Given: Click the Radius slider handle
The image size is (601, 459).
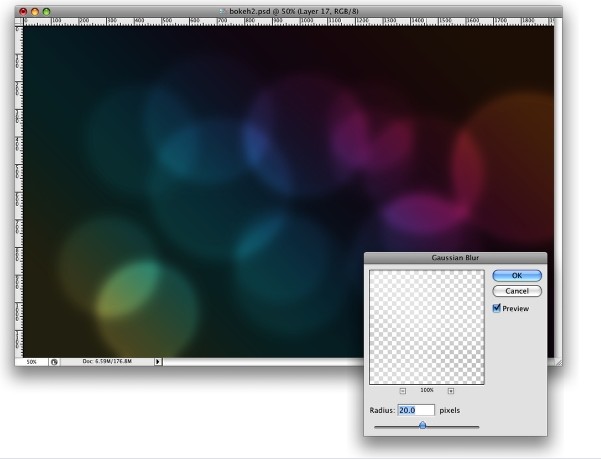Looking at the screenshot, I should coord(422,425).
